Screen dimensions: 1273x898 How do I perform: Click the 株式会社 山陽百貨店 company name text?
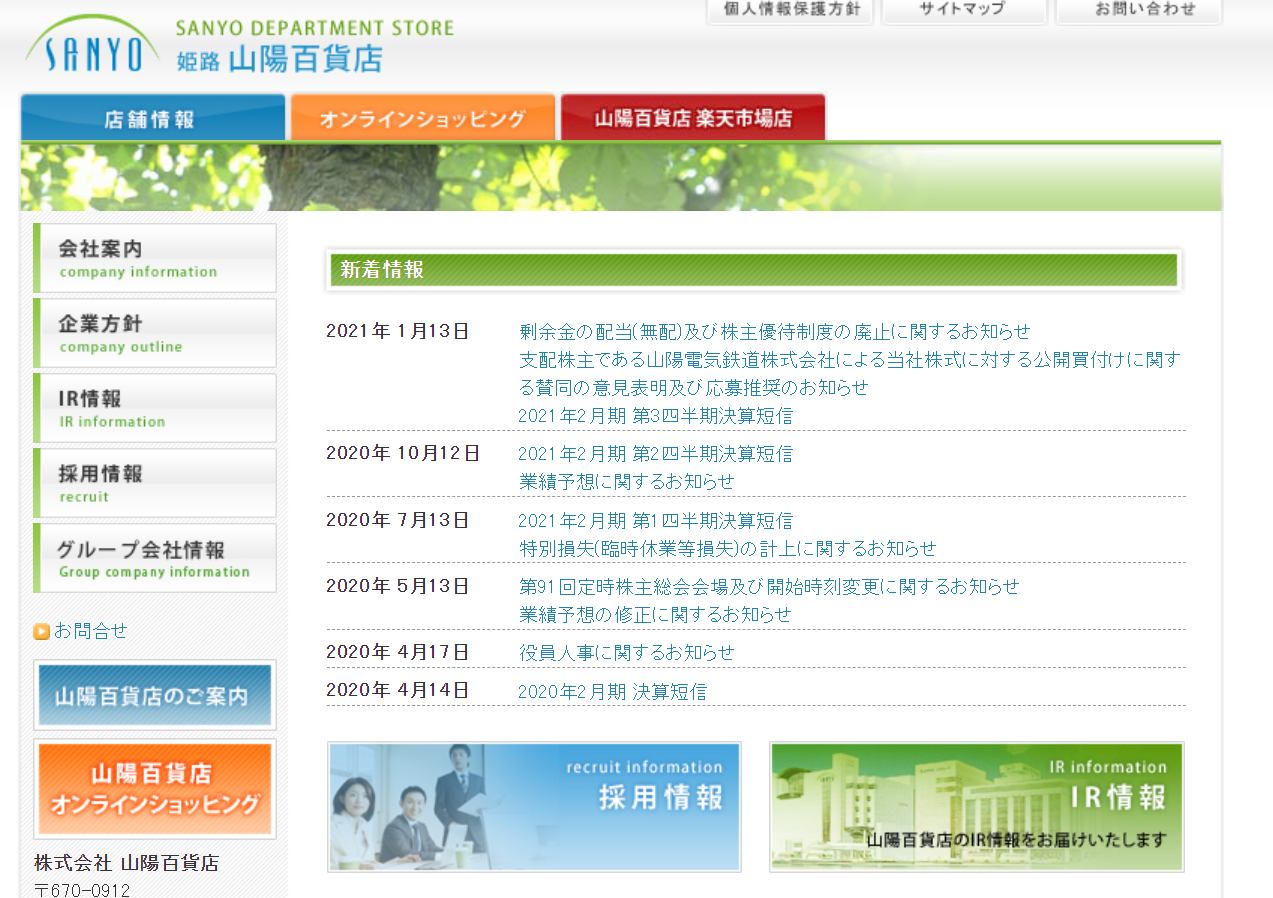tap(127, 863)
